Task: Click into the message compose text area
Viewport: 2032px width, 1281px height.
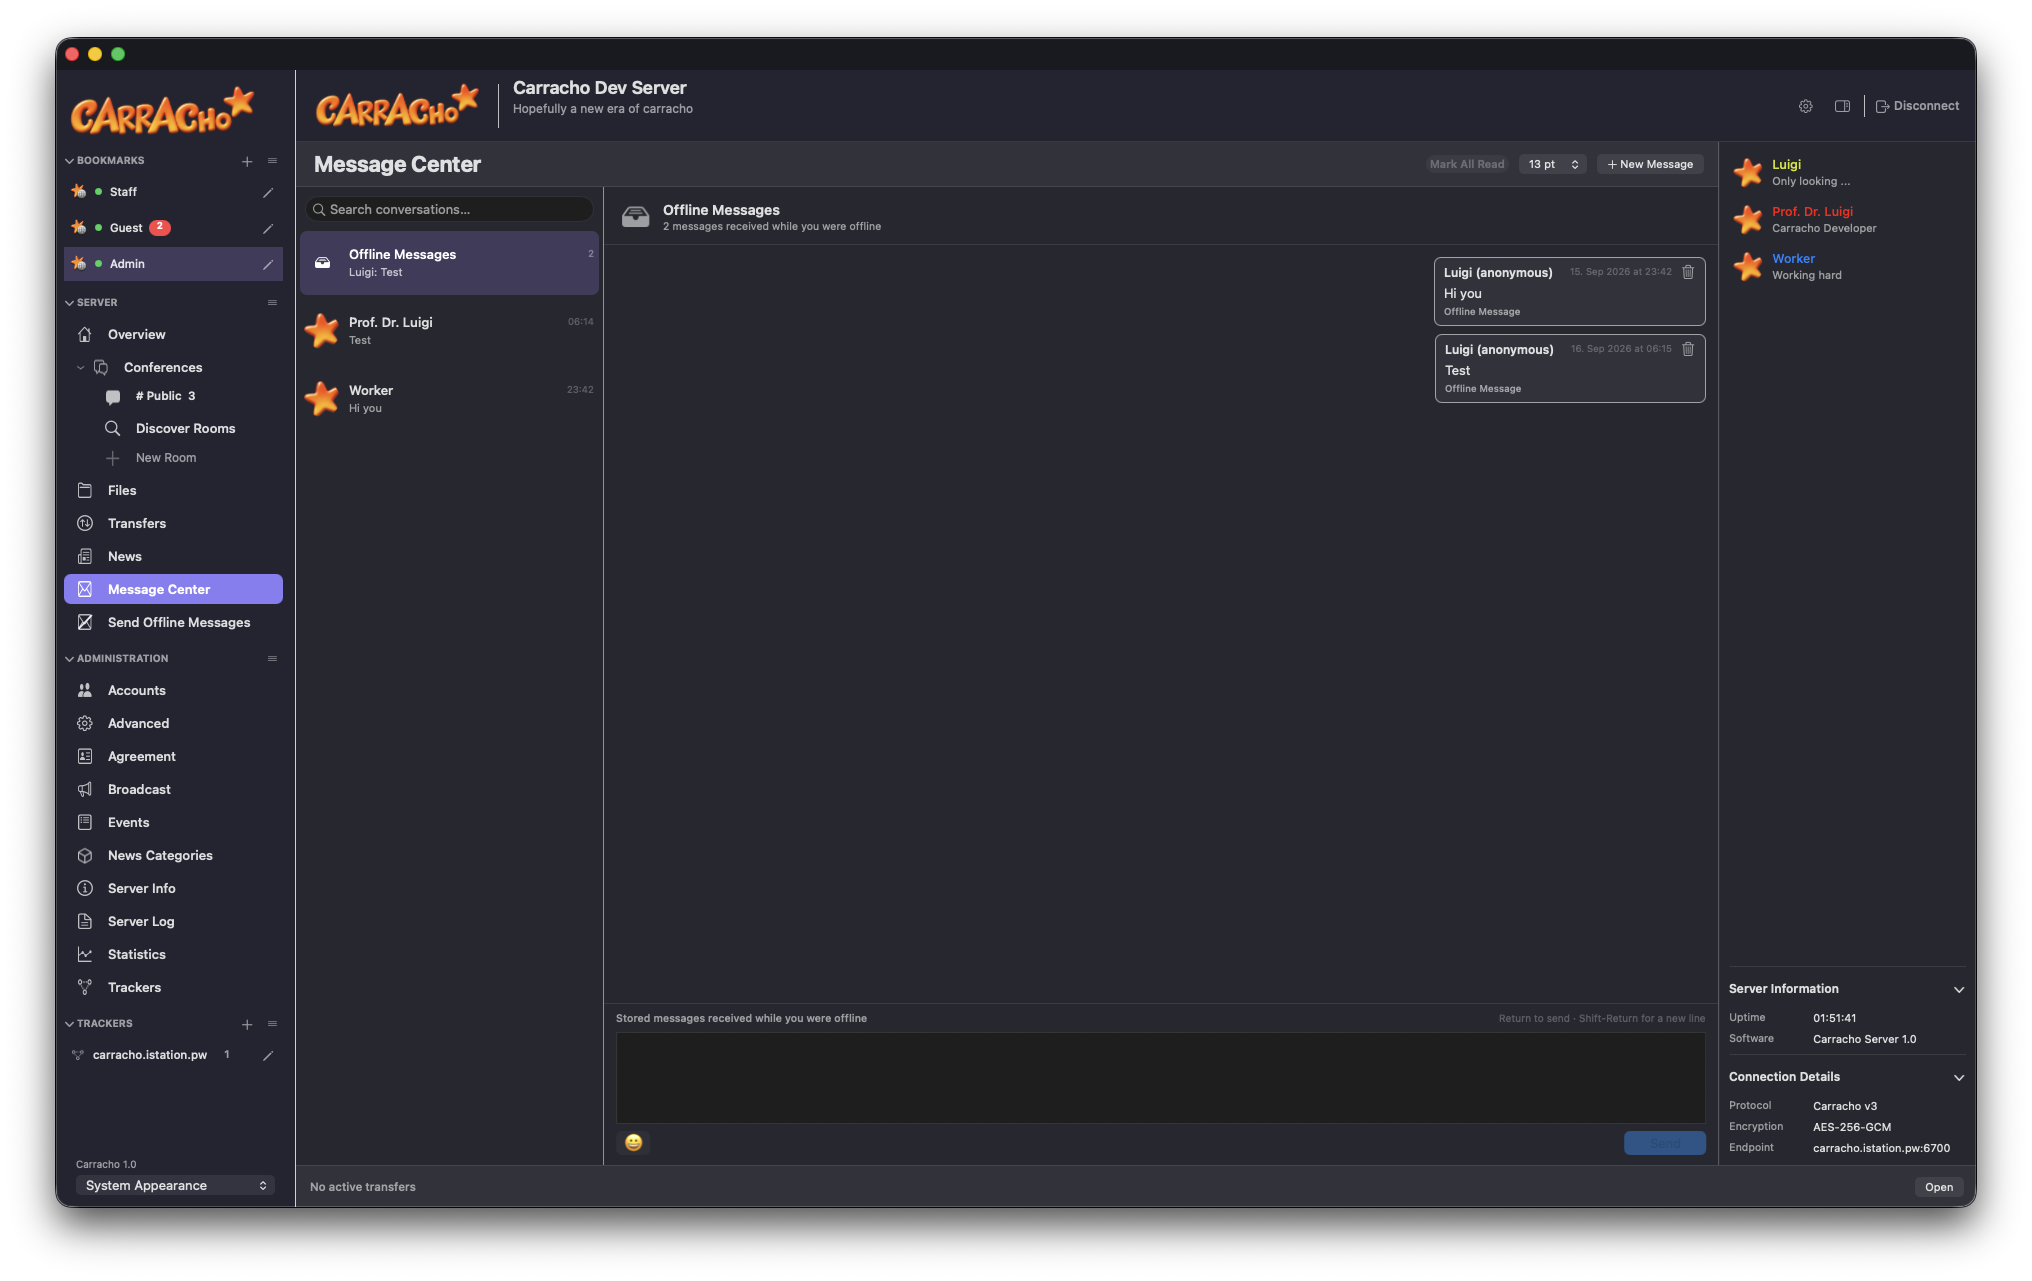Action: (x=1160, y=1078)
